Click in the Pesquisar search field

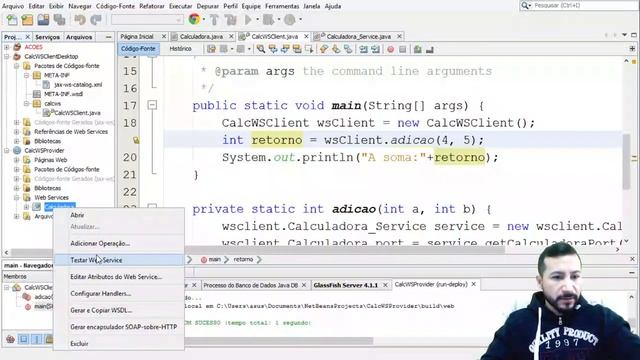(585, 5)
